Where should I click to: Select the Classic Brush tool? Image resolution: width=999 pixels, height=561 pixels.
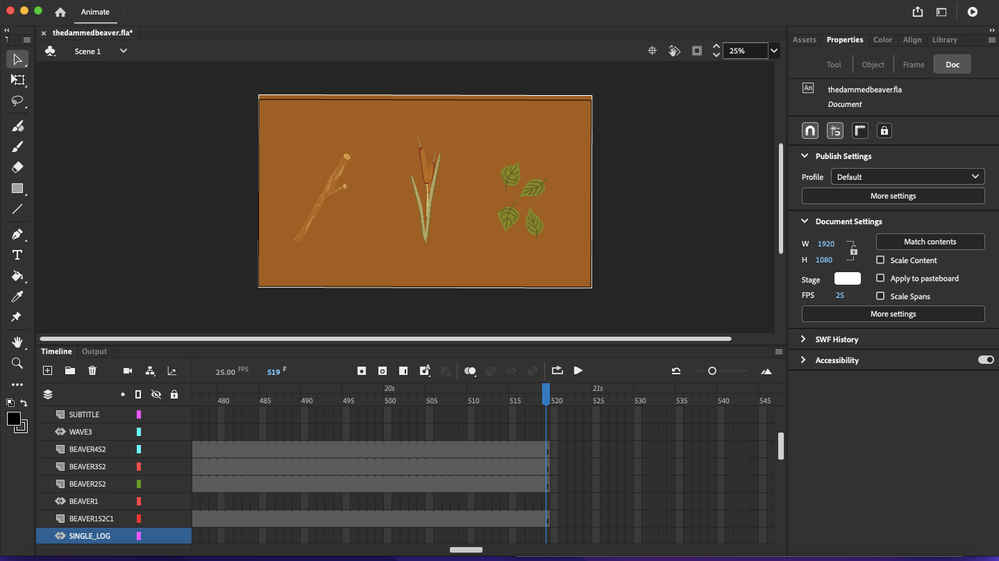pyautogui.click(x=17, y=146)
